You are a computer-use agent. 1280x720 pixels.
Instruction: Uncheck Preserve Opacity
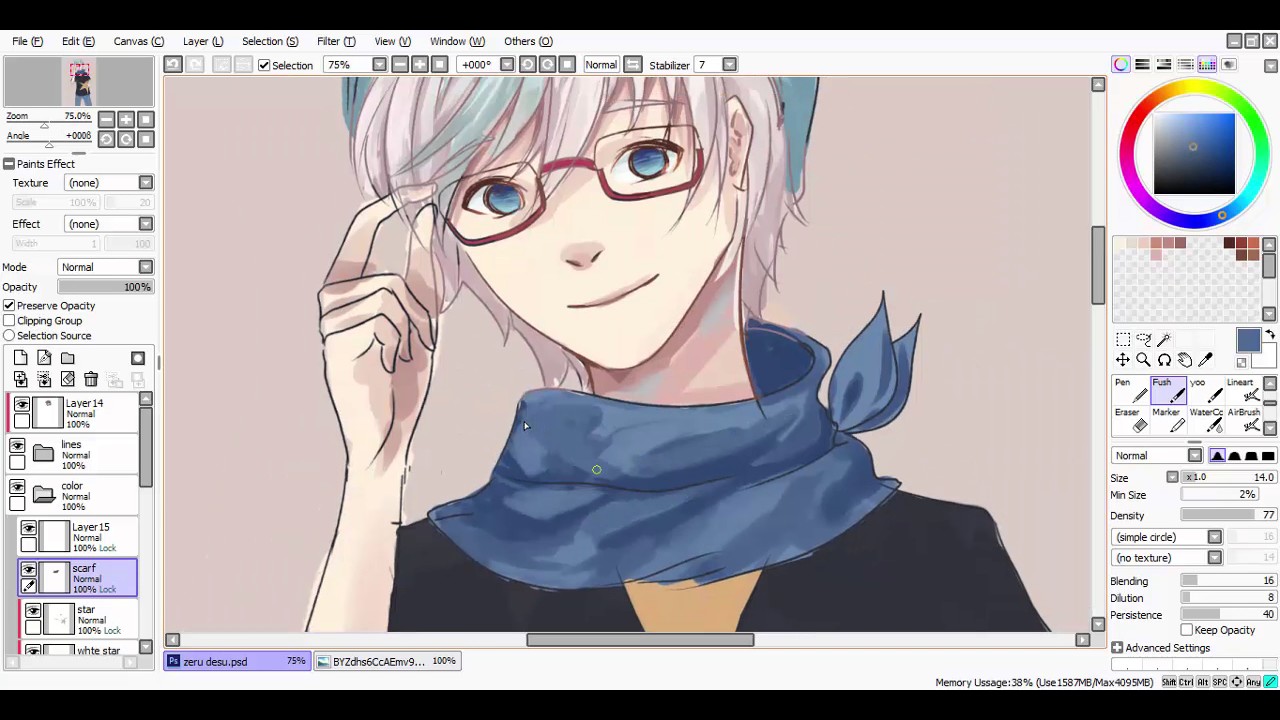(9, 305)
